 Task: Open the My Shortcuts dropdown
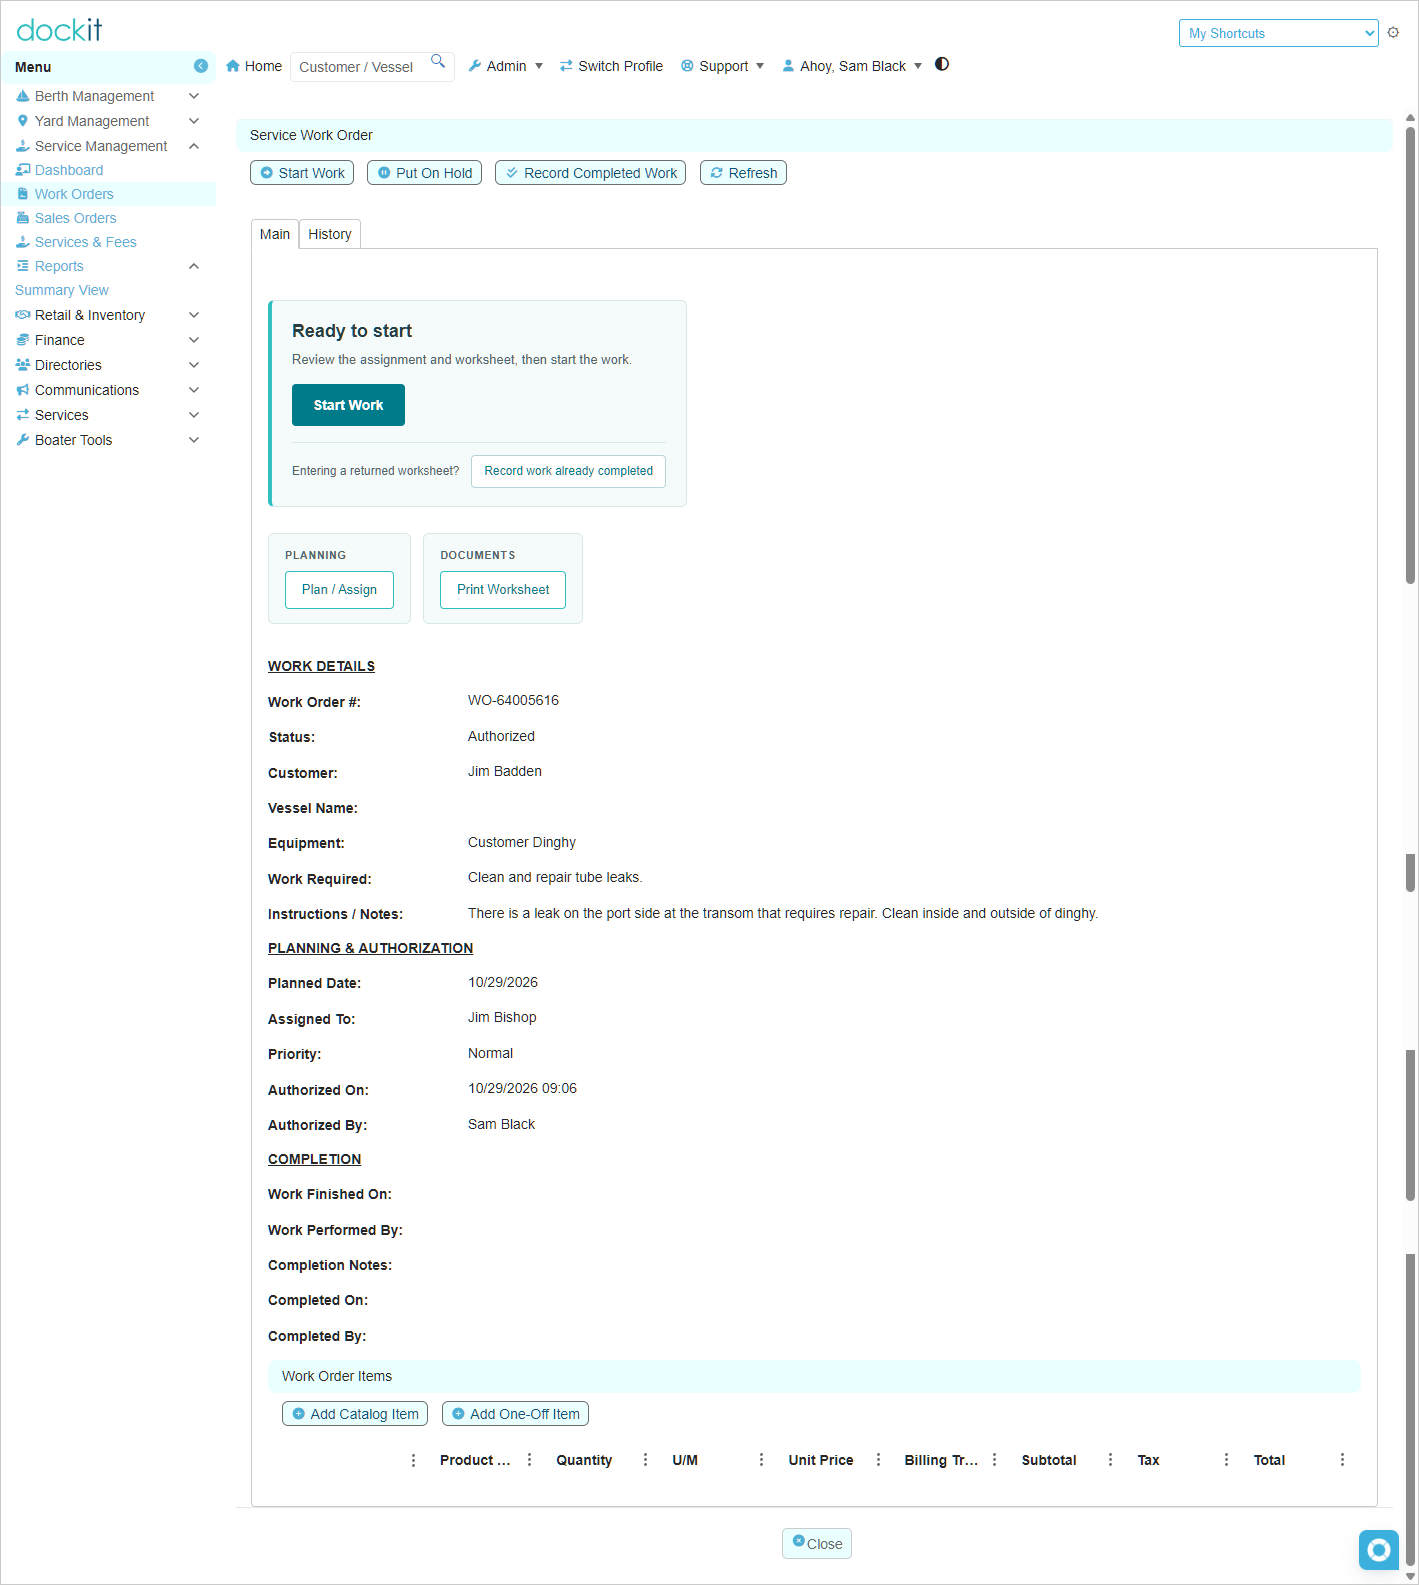coord(1278,33)
